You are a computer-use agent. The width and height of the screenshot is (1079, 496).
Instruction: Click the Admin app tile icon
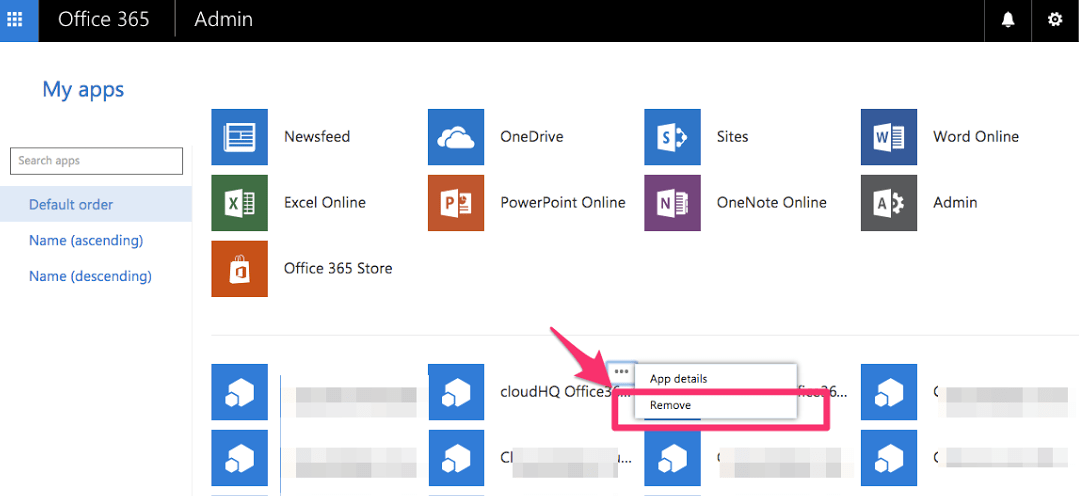point(889,203)
